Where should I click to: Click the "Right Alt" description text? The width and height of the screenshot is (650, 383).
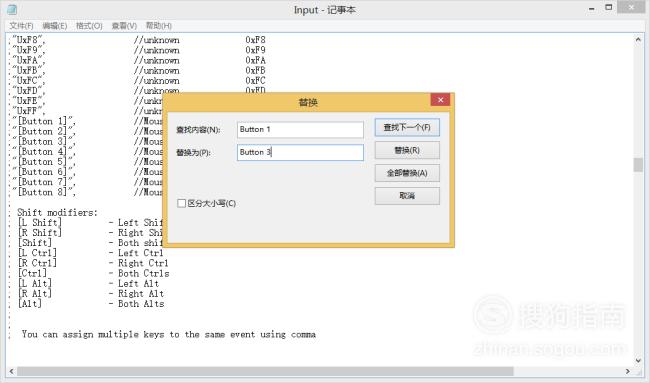point(141,293)
